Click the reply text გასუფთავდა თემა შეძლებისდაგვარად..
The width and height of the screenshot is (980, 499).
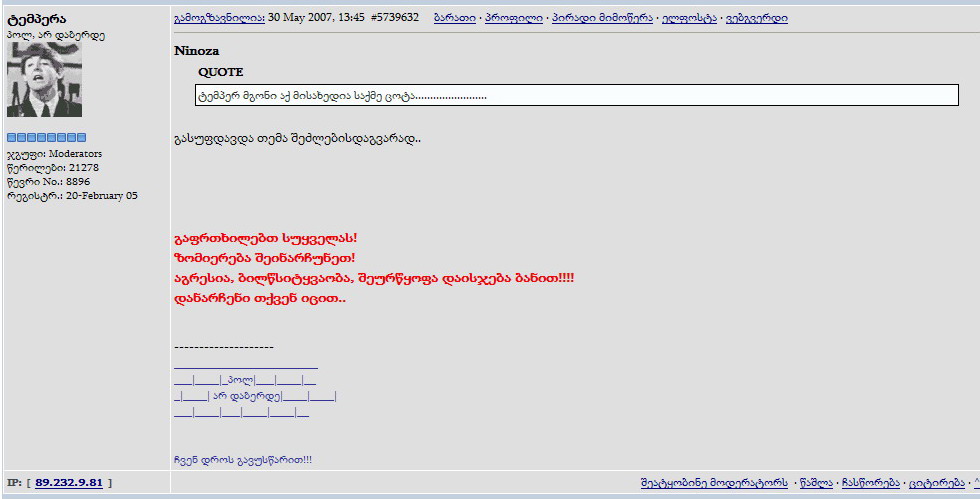[x=297, y=139]
